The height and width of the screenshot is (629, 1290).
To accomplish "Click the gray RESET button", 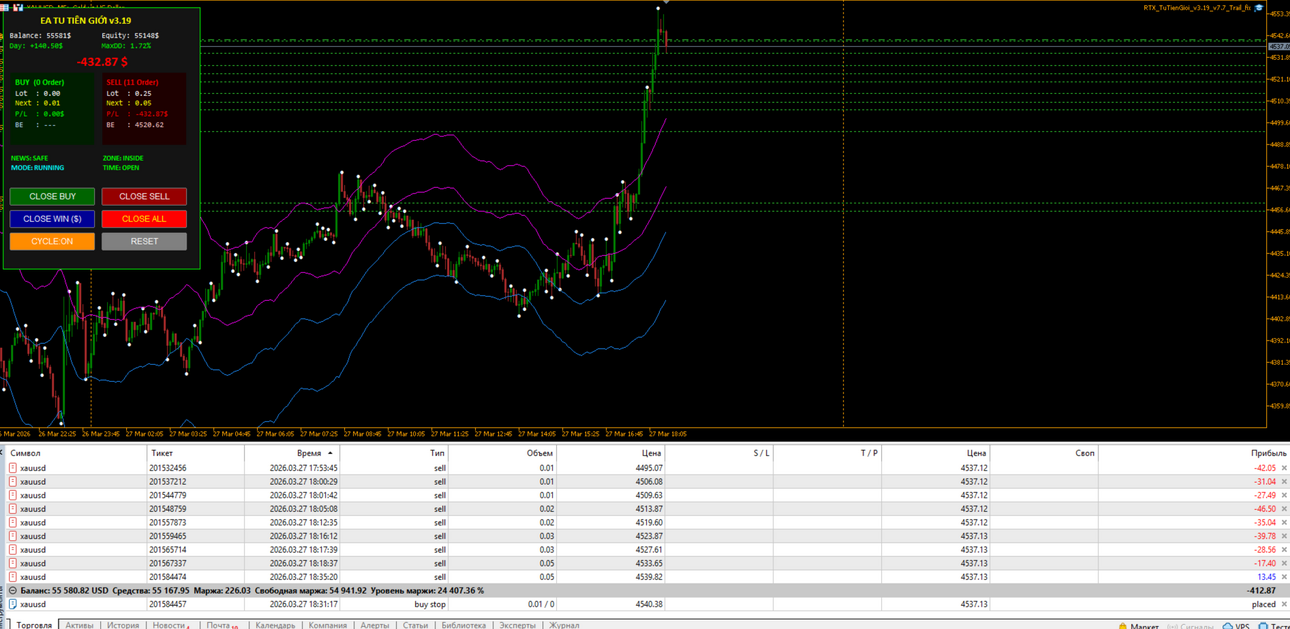I will pos(144,241).
